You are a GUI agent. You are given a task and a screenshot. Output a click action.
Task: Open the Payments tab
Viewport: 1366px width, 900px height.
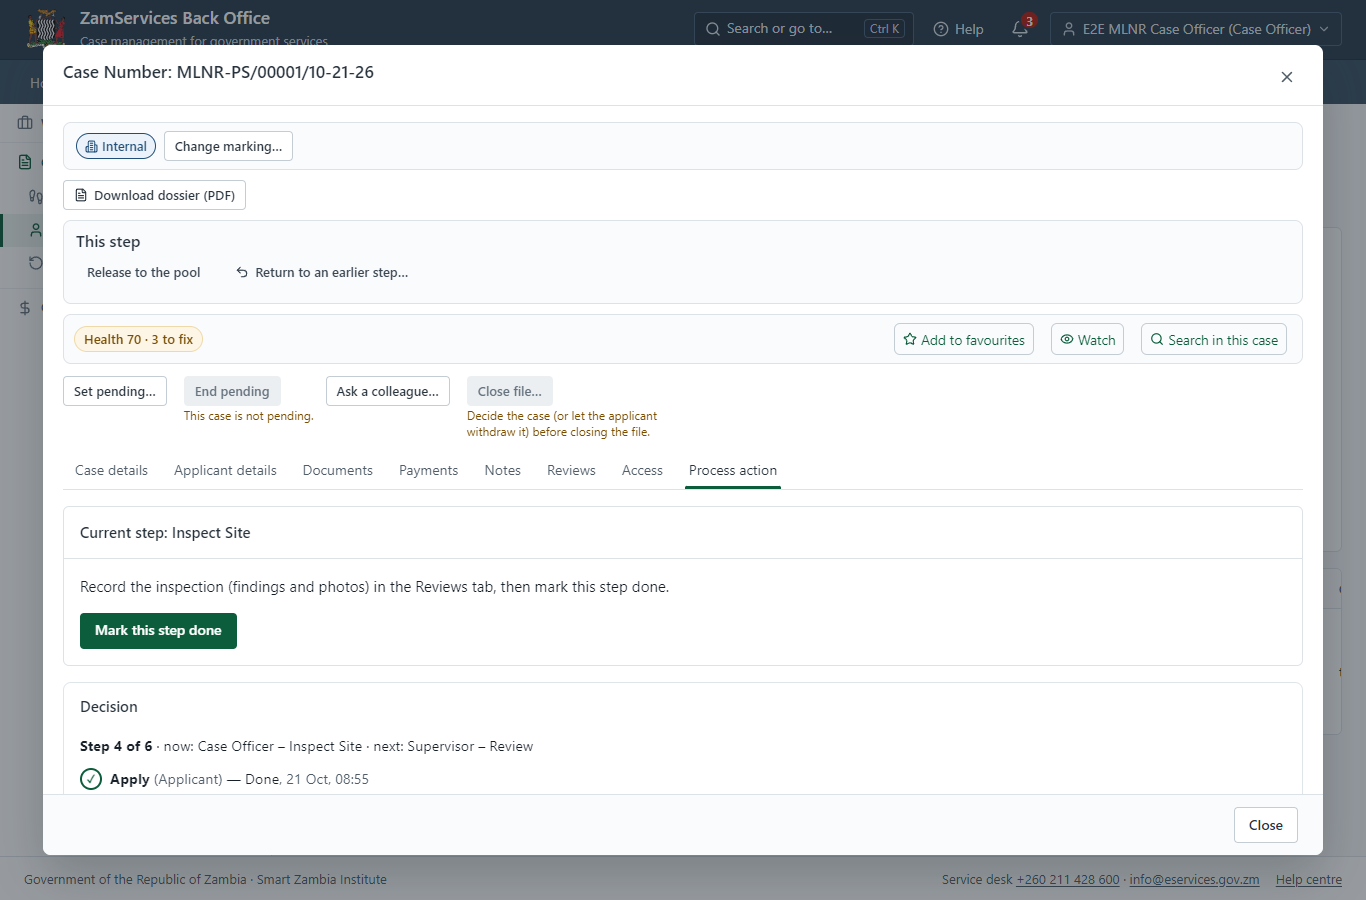point(429,470)
